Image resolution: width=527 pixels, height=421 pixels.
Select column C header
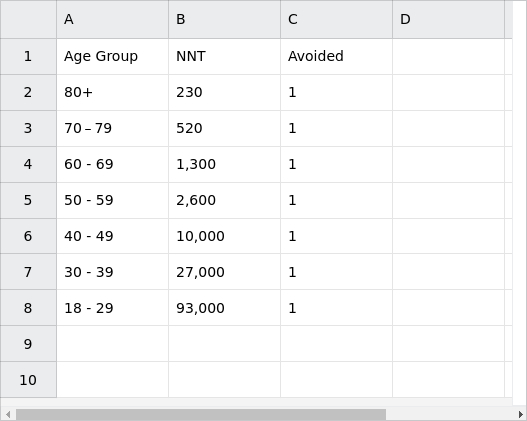pos(336,19)
